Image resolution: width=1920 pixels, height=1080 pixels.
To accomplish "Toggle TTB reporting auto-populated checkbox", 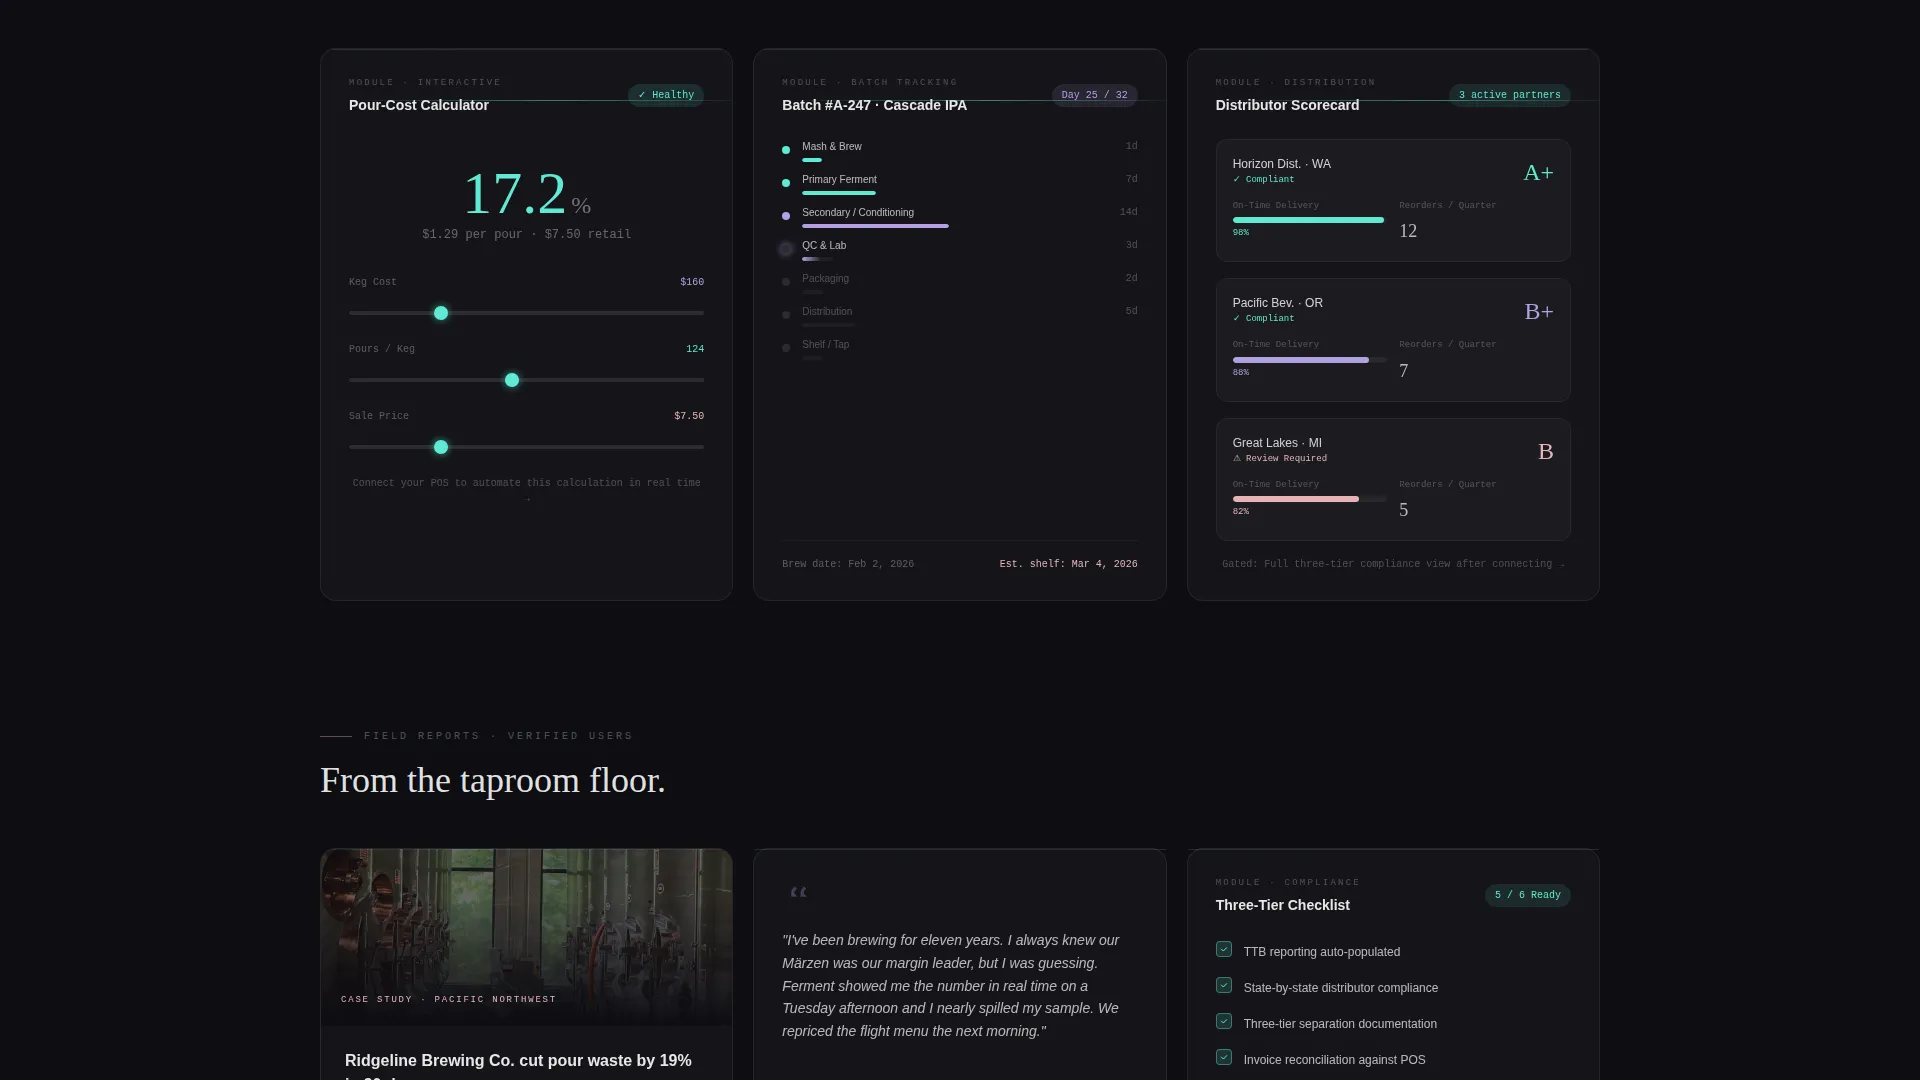I will (1223, 949).
